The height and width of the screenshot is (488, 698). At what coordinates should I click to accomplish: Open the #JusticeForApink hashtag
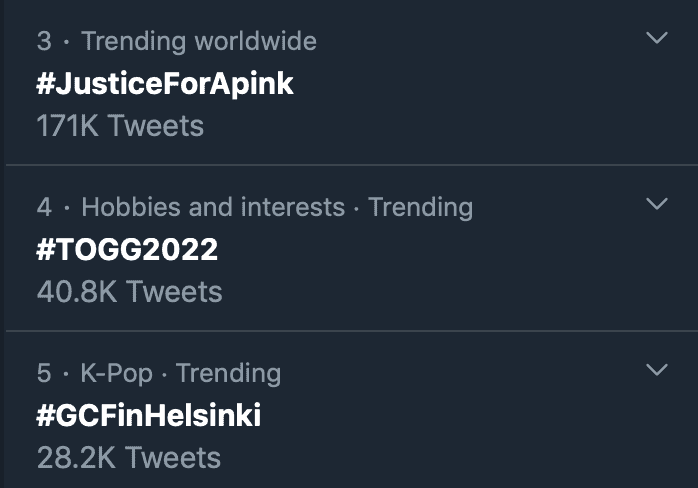[165, 83]
